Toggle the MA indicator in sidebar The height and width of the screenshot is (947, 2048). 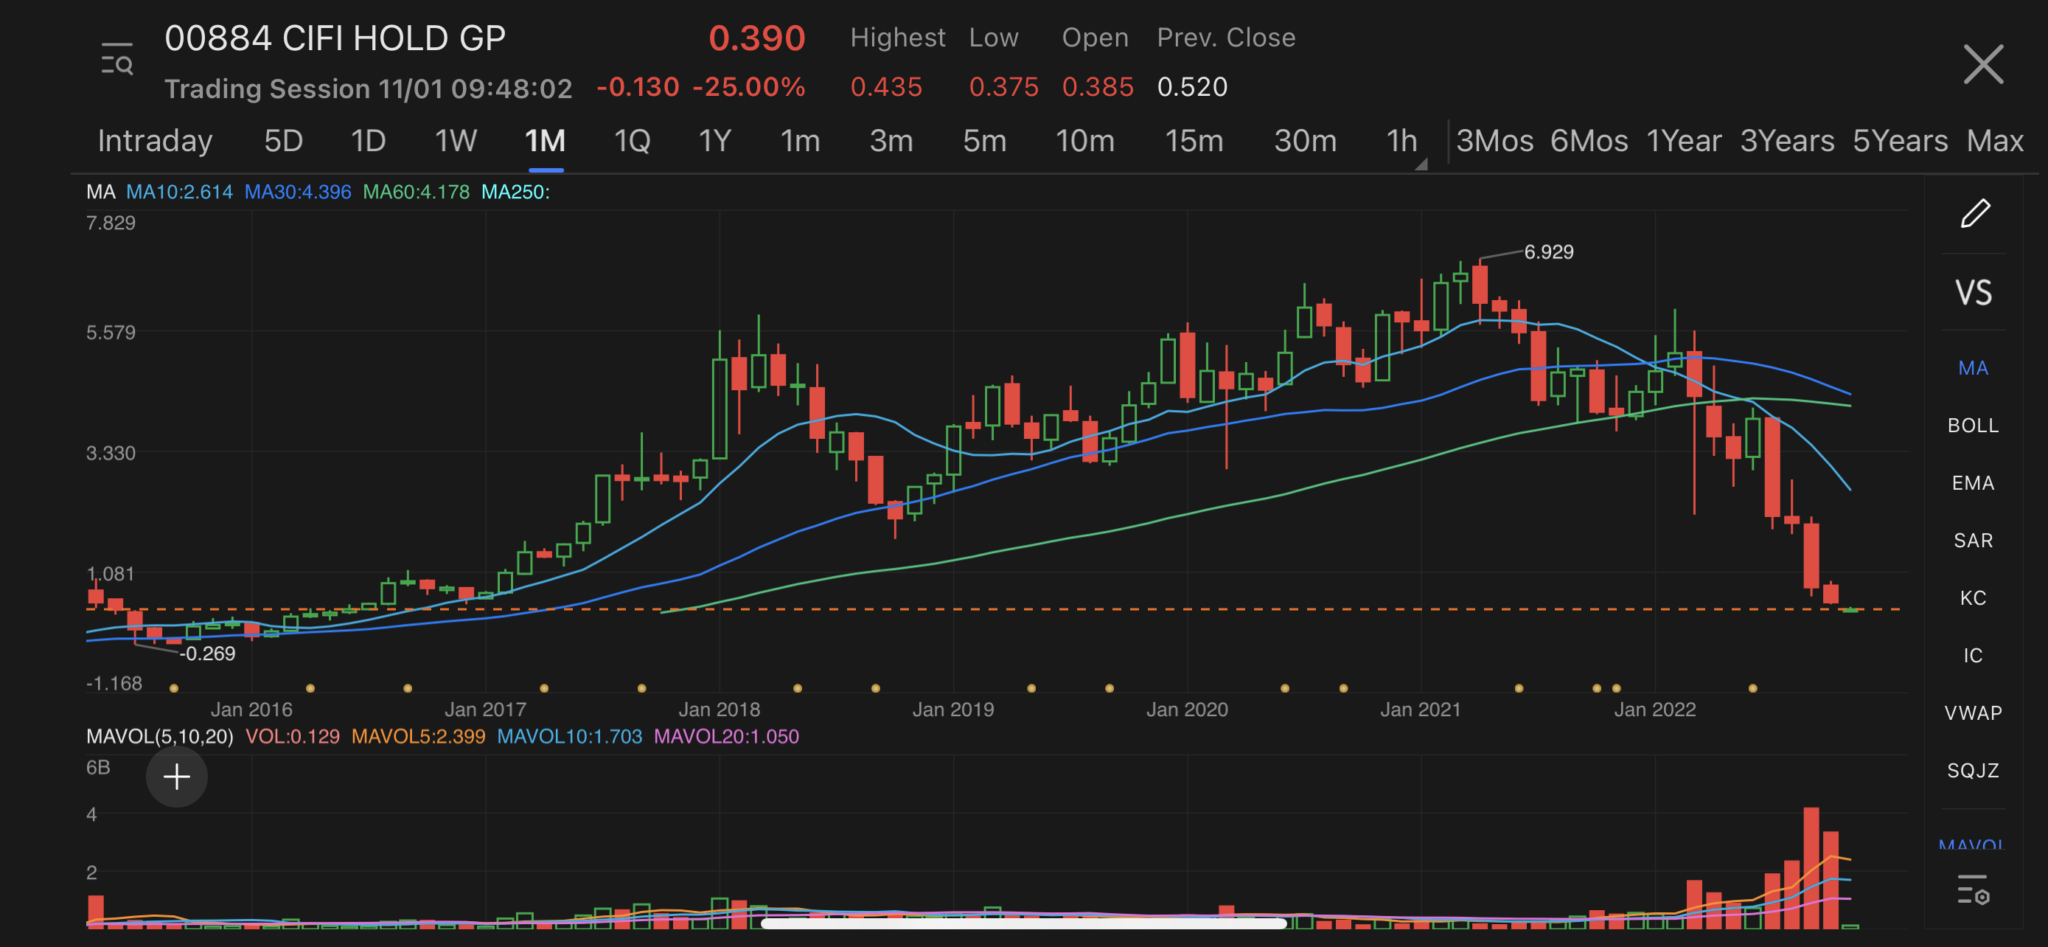[1973, 368]
